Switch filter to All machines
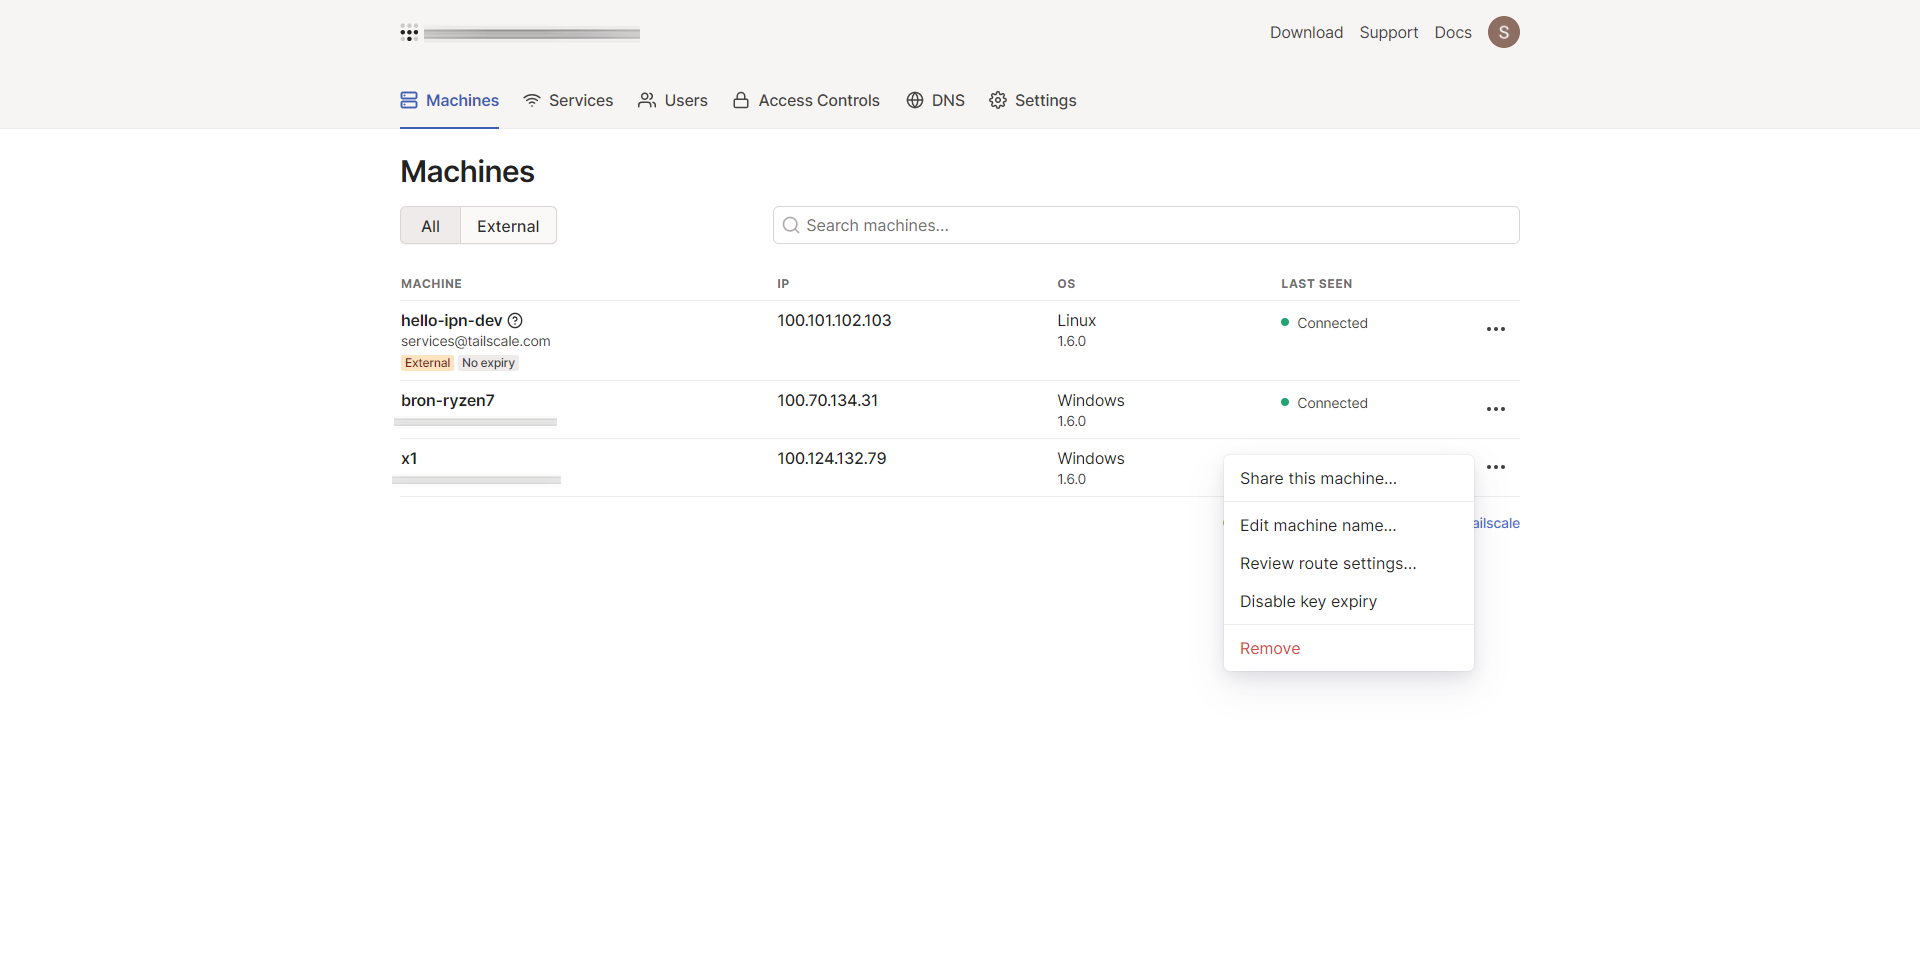This screenshot has width=1920, height=969. 430,226
